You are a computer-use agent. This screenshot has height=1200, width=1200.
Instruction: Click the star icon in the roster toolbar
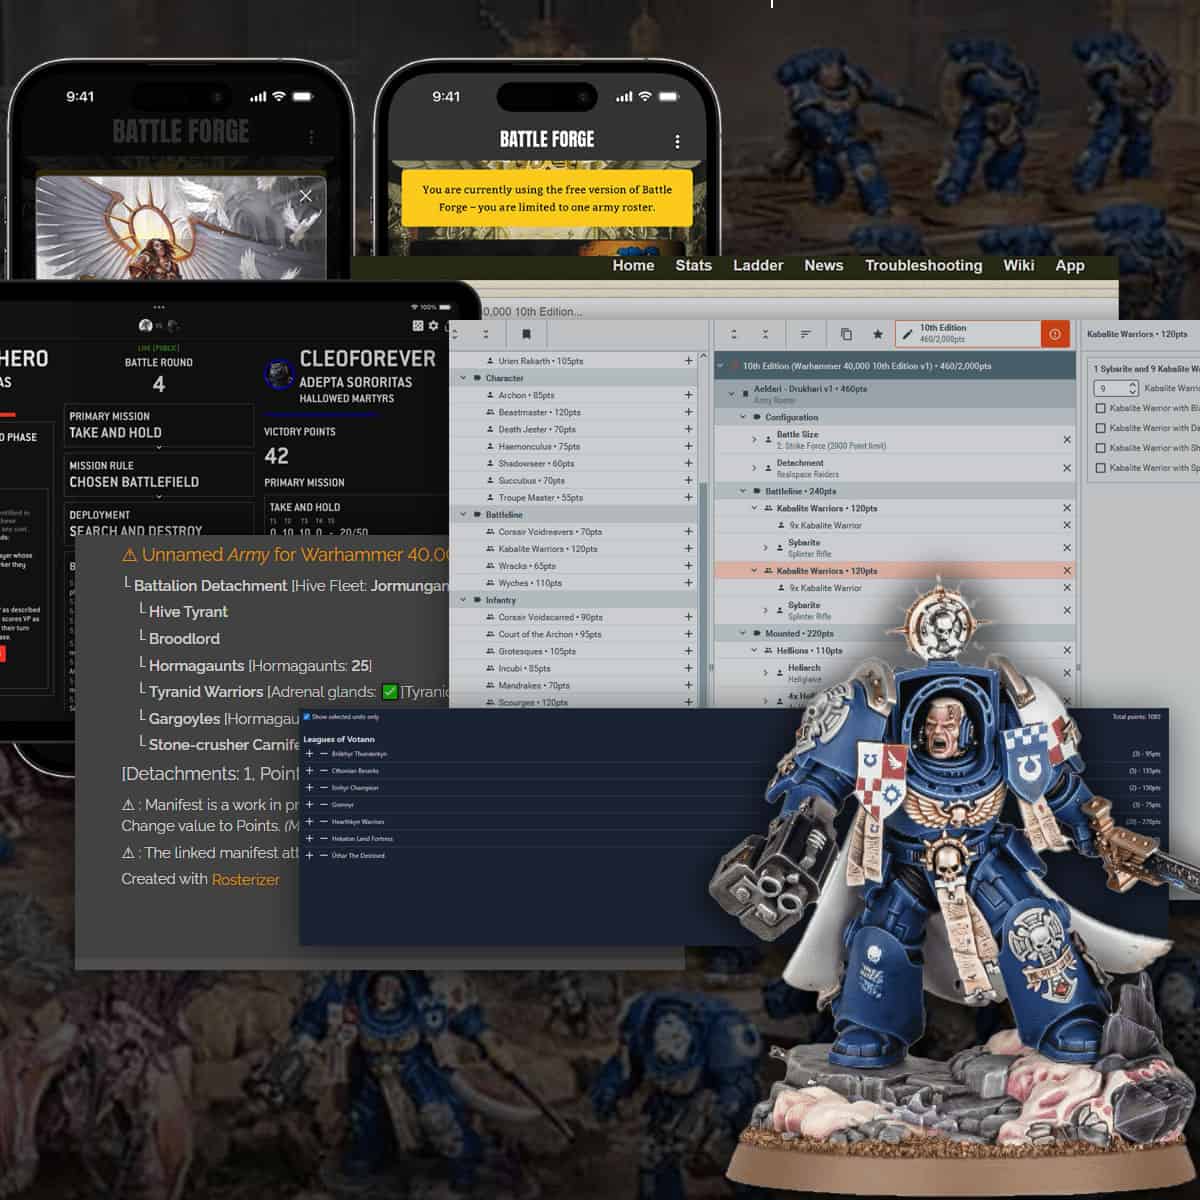(x=878, y=334)
